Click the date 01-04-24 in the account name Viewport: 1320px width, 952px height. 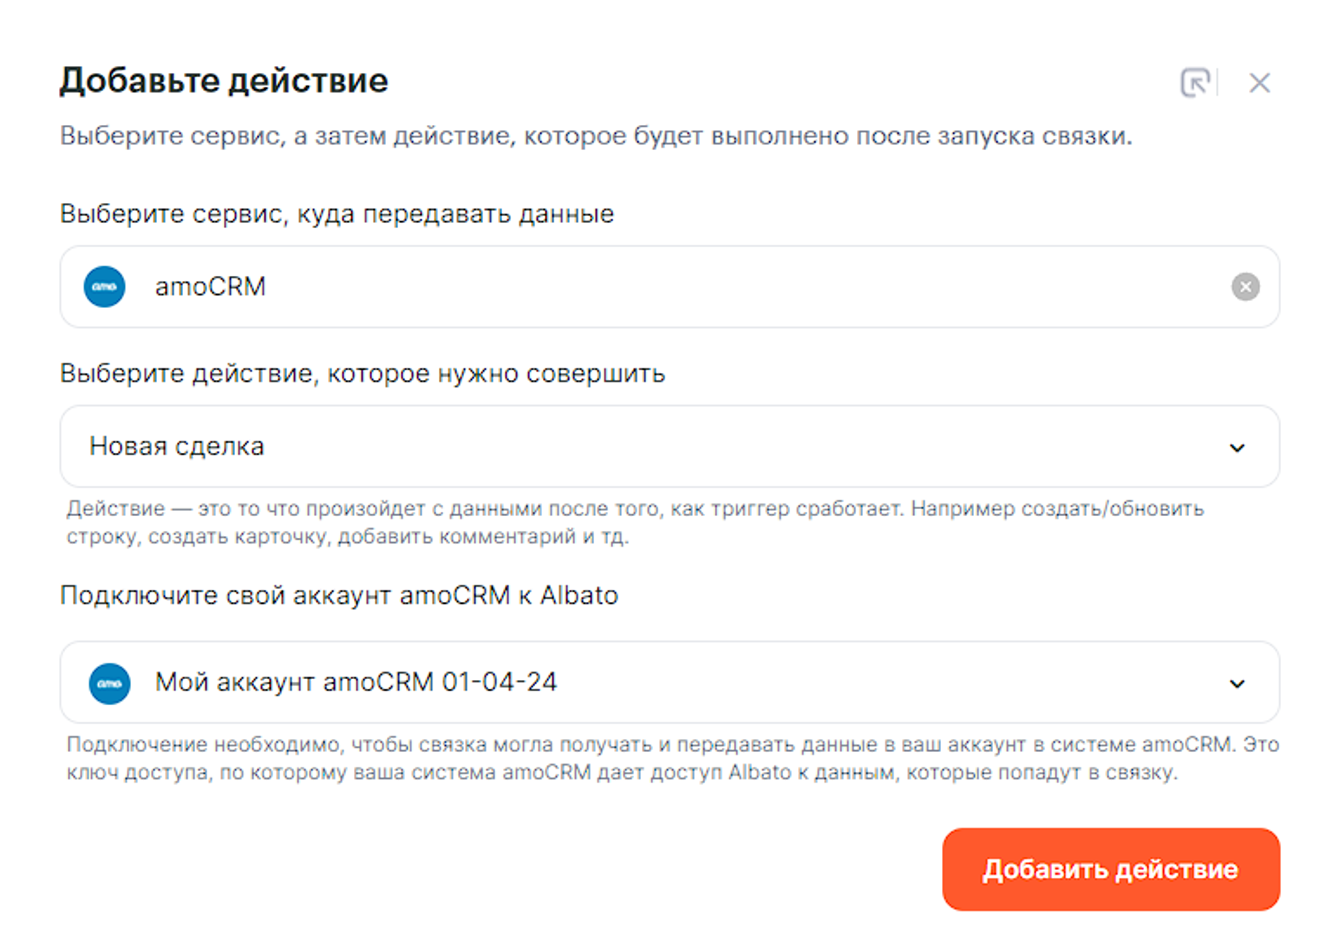pyautogui.click(x=499, y=682)
